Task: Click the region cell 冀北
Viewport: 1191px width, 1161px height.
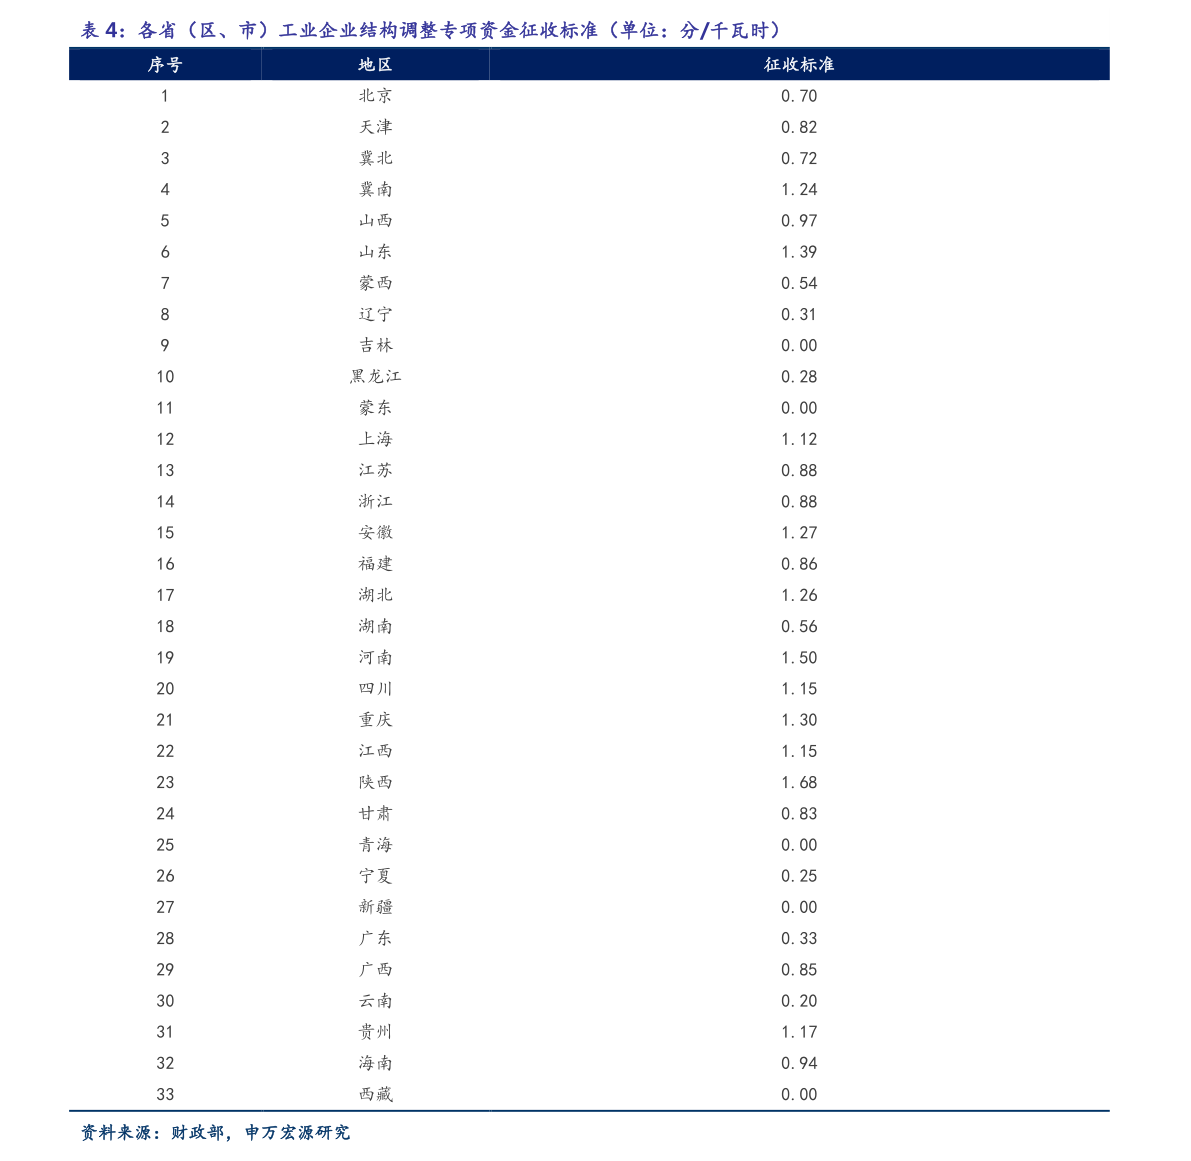Action: pos(375,158)
